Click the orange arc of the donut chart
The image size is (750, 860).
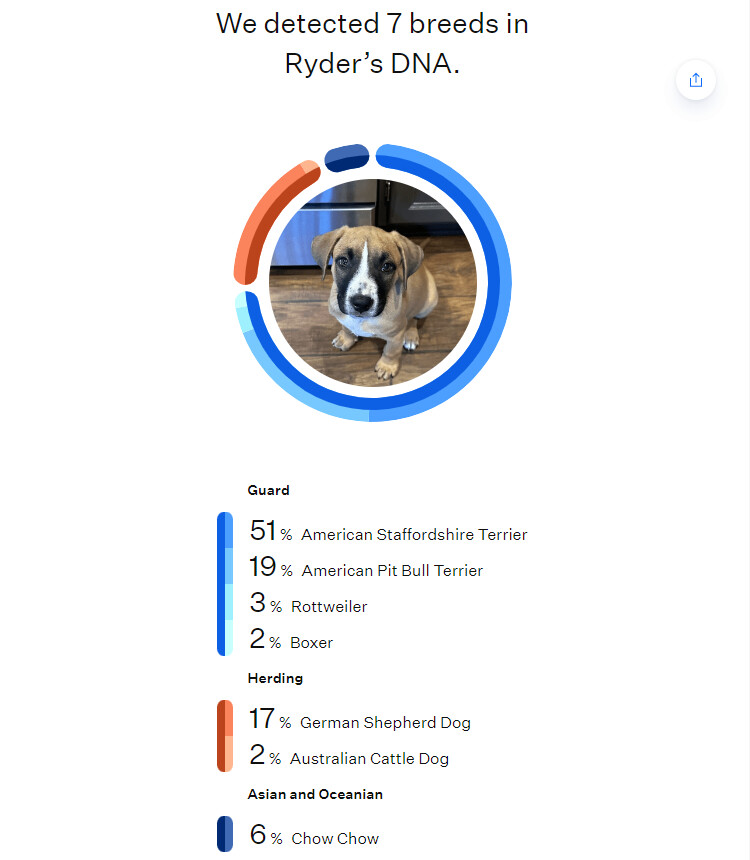264,213
